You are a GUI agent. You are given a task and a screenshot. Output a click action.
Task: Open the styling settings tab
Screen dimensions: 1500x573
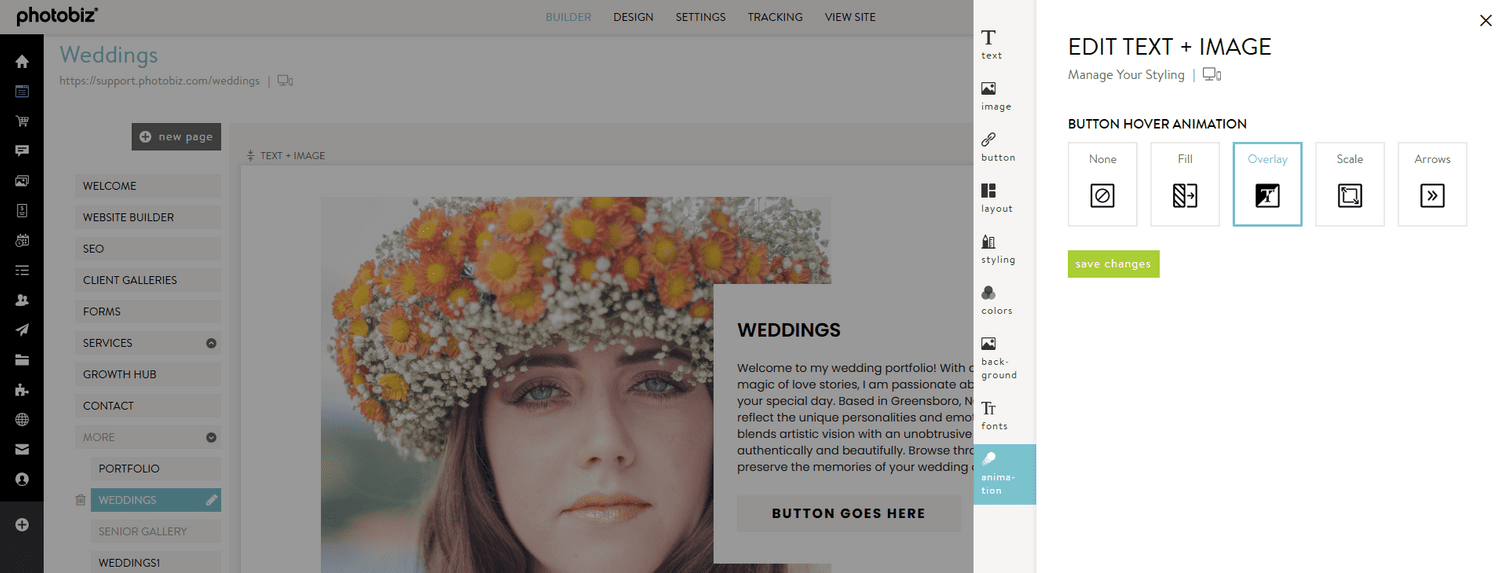pyautogui.click(x=1004, y=249)
